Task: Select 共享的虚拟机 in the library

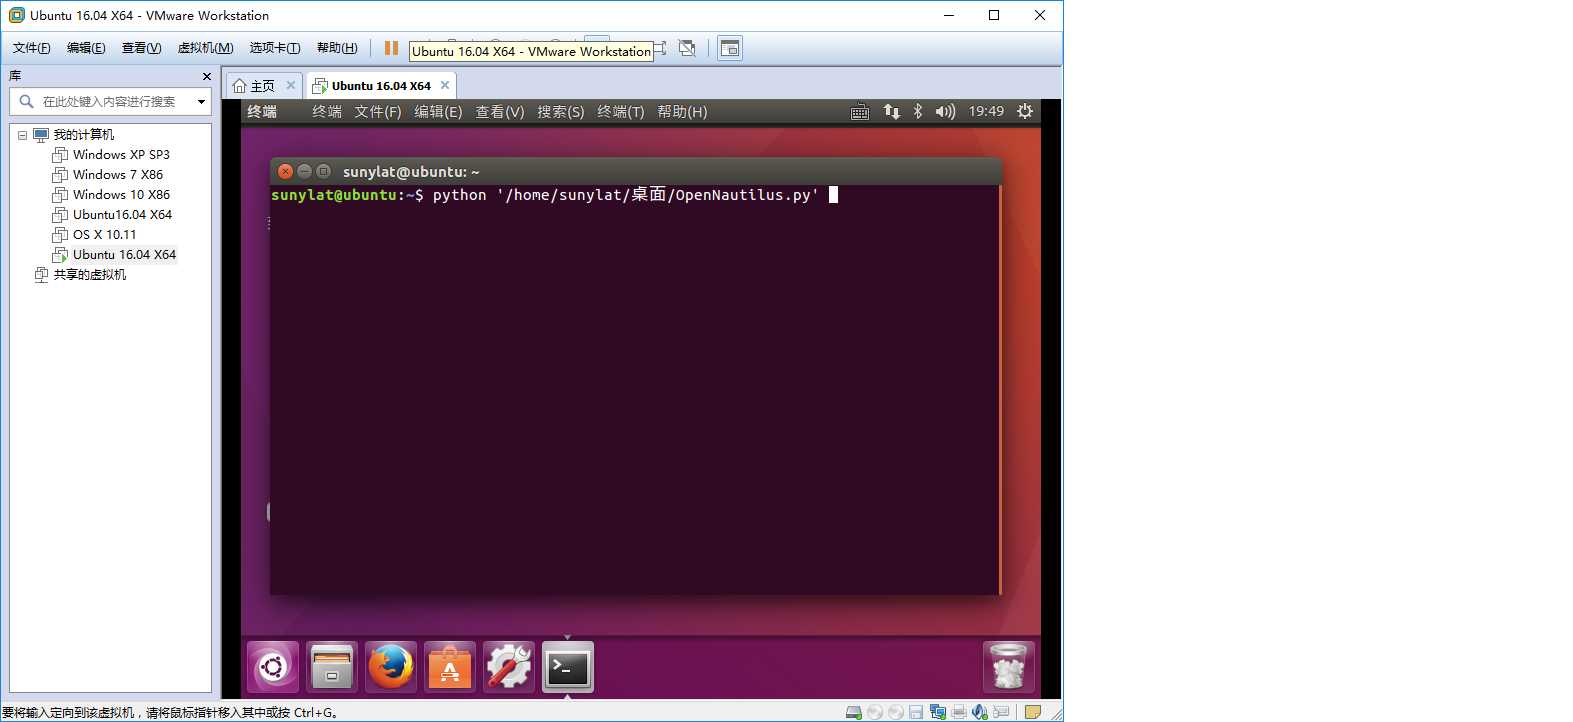Action: [90, 275]
